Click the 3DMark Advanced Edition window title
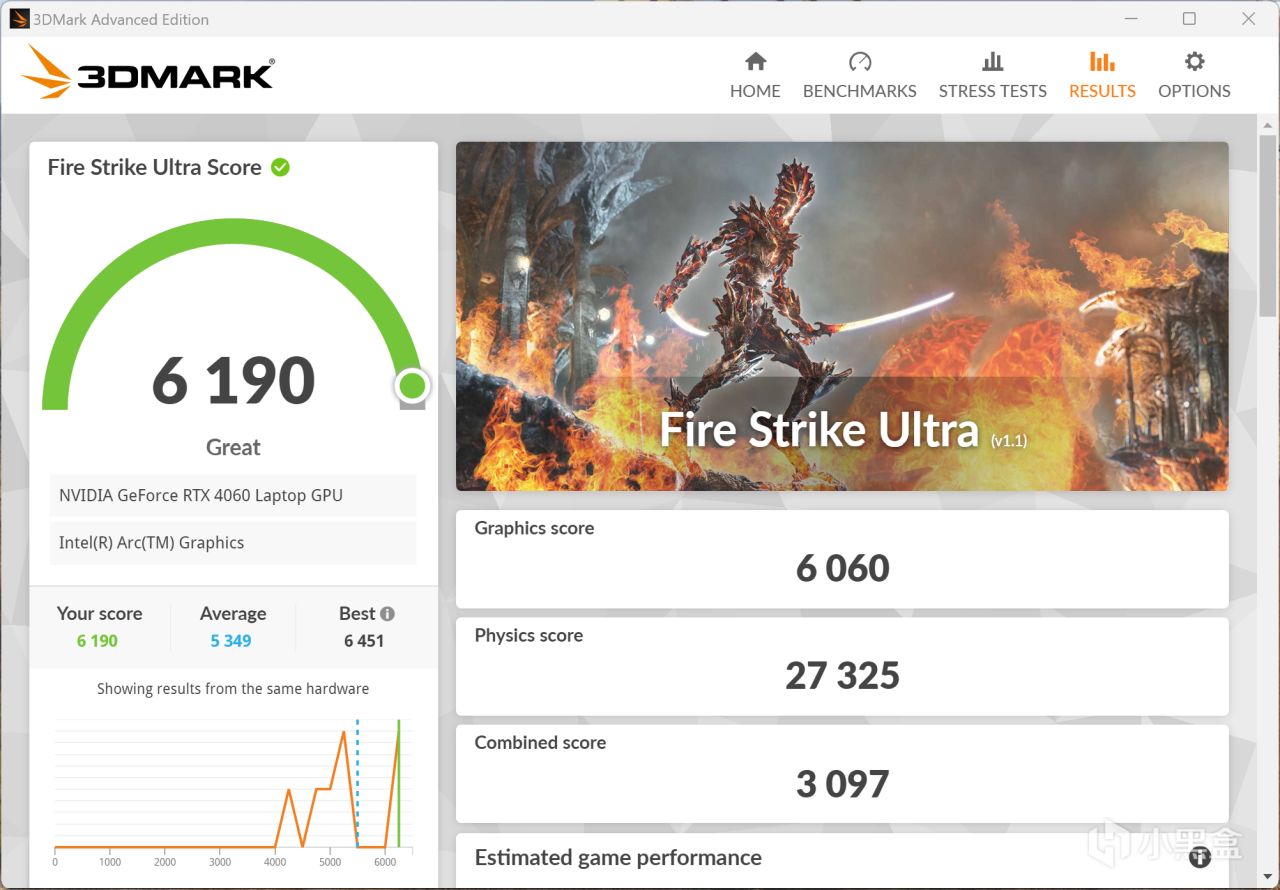The width and height of the screenshot is (1280, 890). tap(121, 19)
